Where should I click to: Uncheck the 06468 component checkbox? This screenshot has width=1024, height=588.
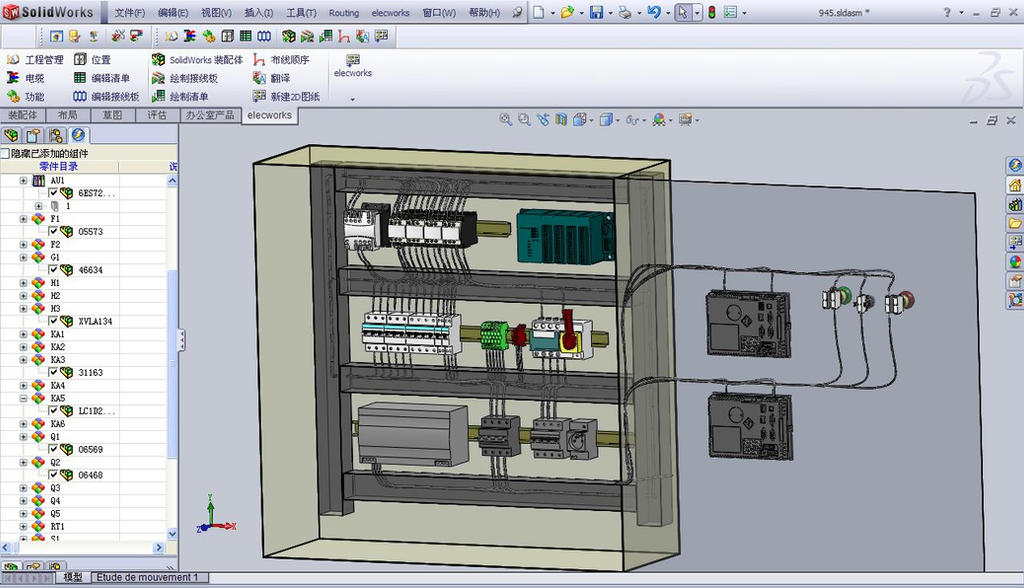[x=54, y=475]
